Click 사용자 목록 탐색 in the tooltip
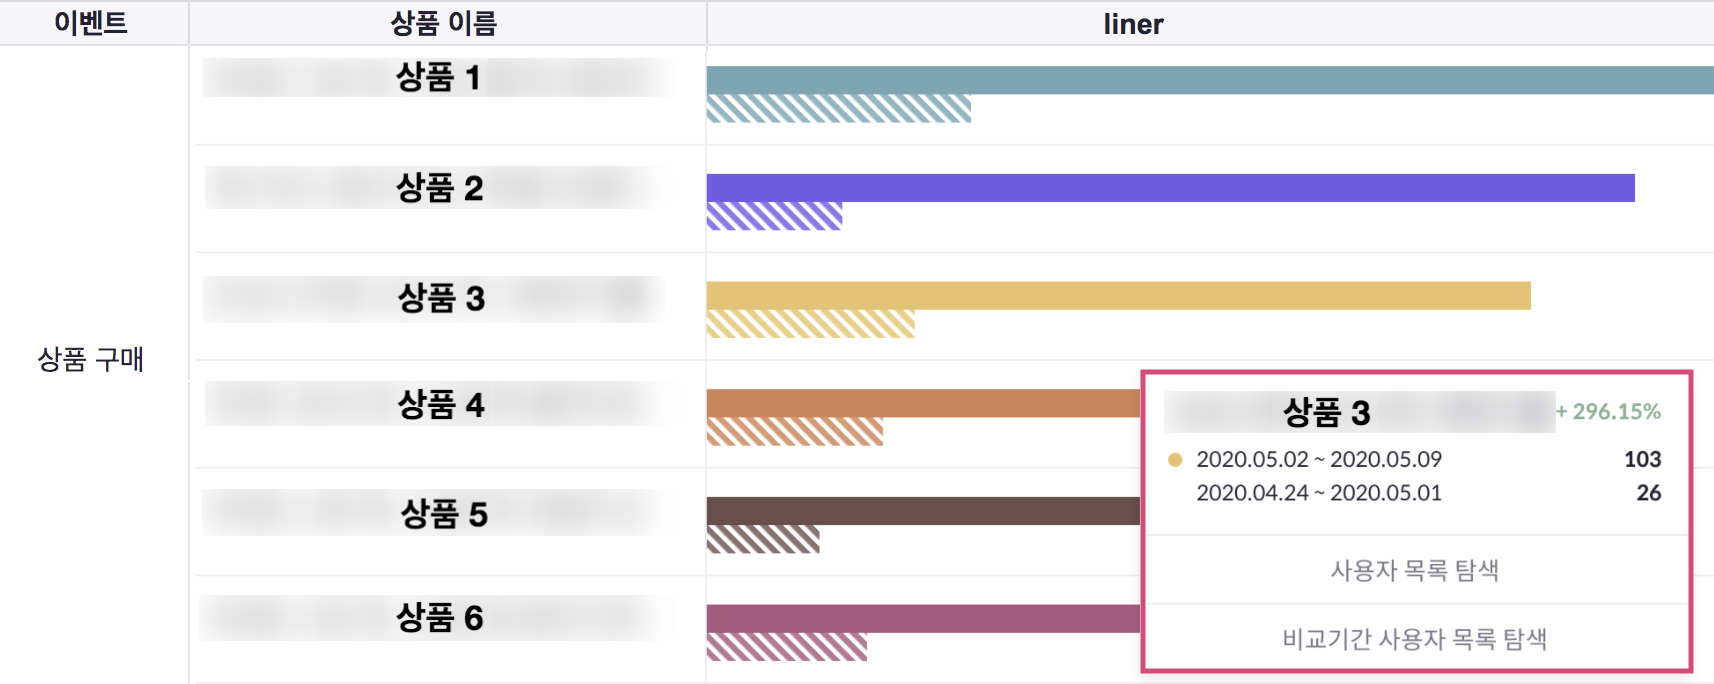Image resolution: width=1714 pixels, height=684 pixels. [x=1414, y=570]
